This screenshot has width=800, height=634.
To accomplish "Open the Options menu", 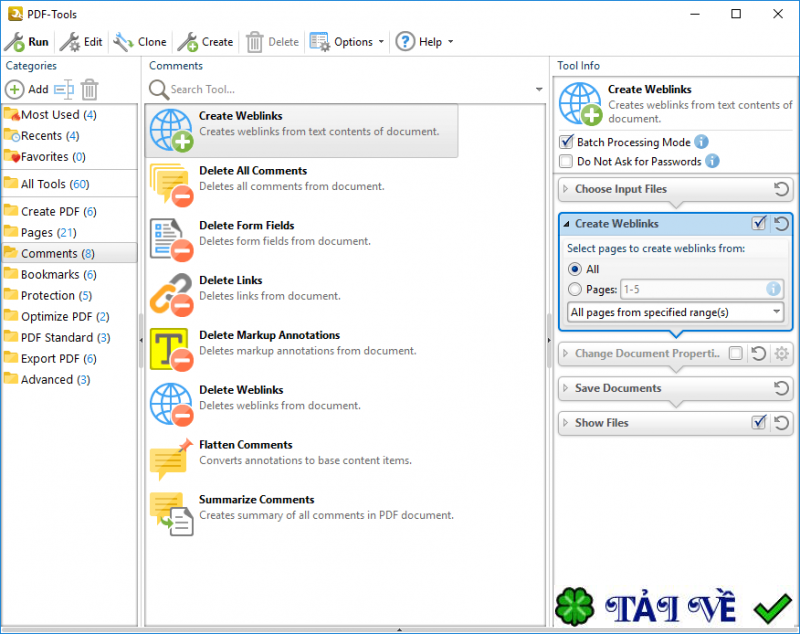I will [x=346, y=42].
